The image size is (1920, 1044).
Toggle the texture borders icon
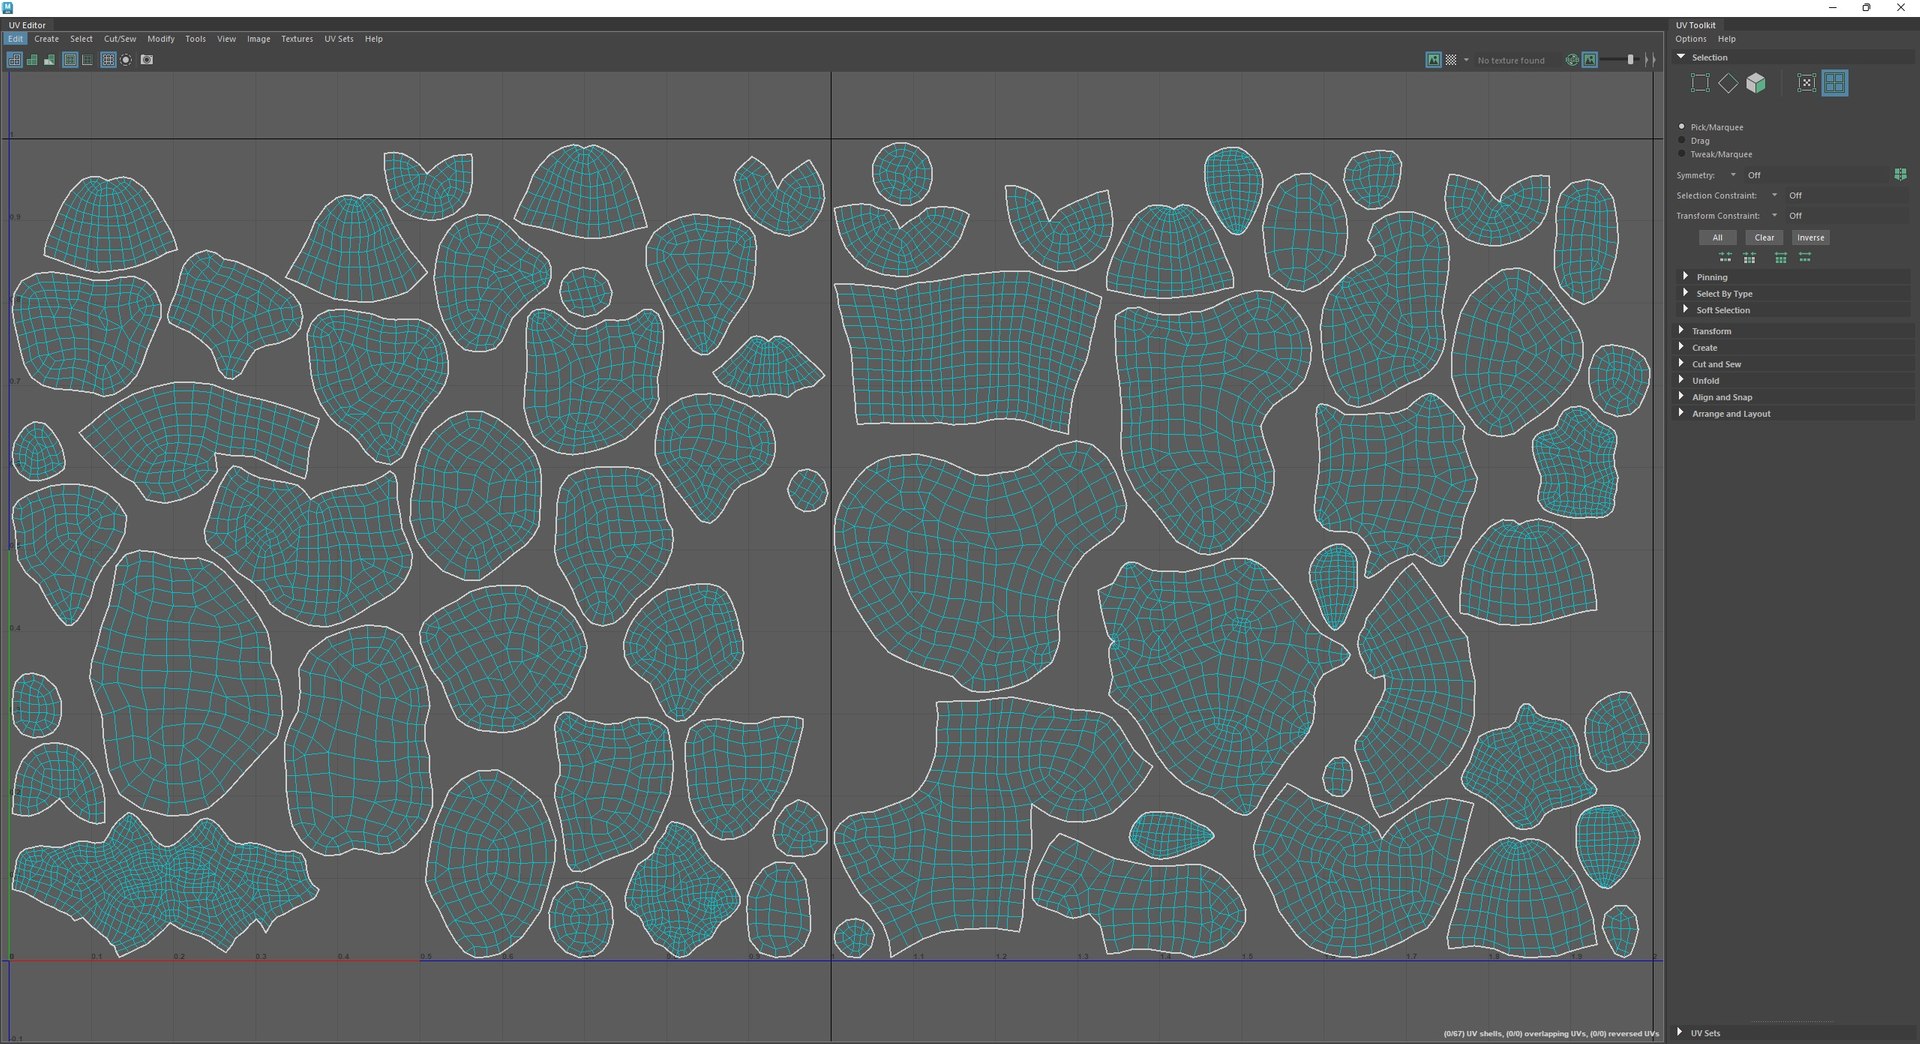[70, 60]
